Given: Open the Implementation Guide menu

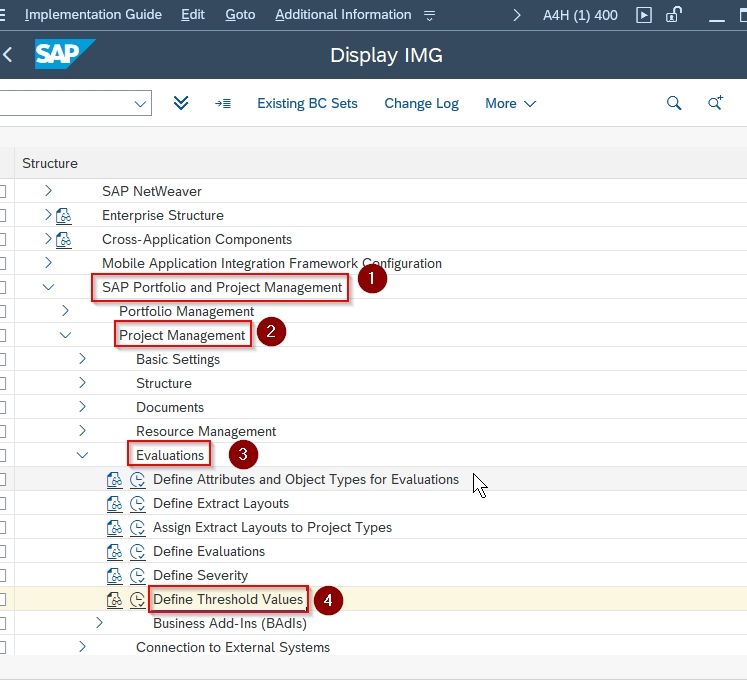Looking at the screenshot, I should coord(93,15).
